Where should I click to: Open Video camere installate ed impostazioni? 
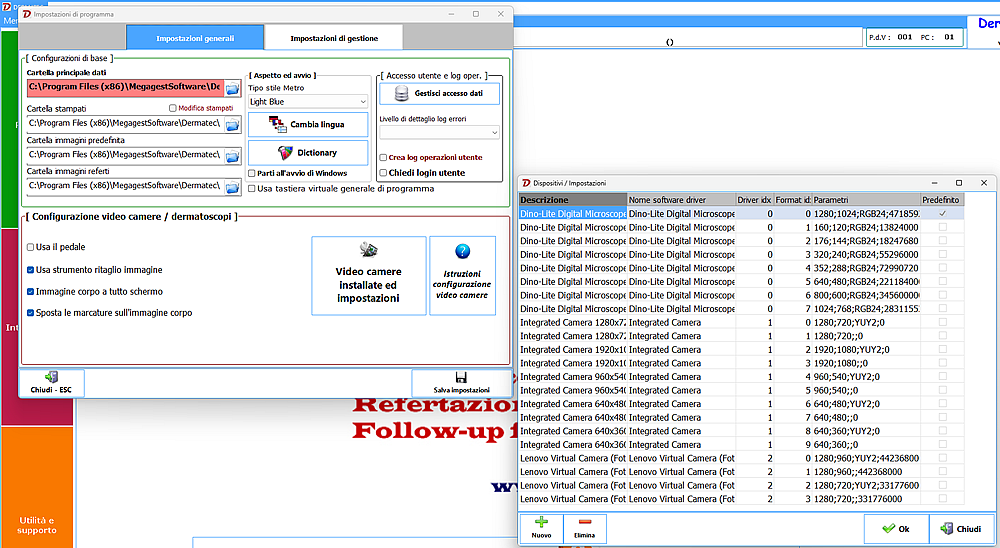coord(369,276)
